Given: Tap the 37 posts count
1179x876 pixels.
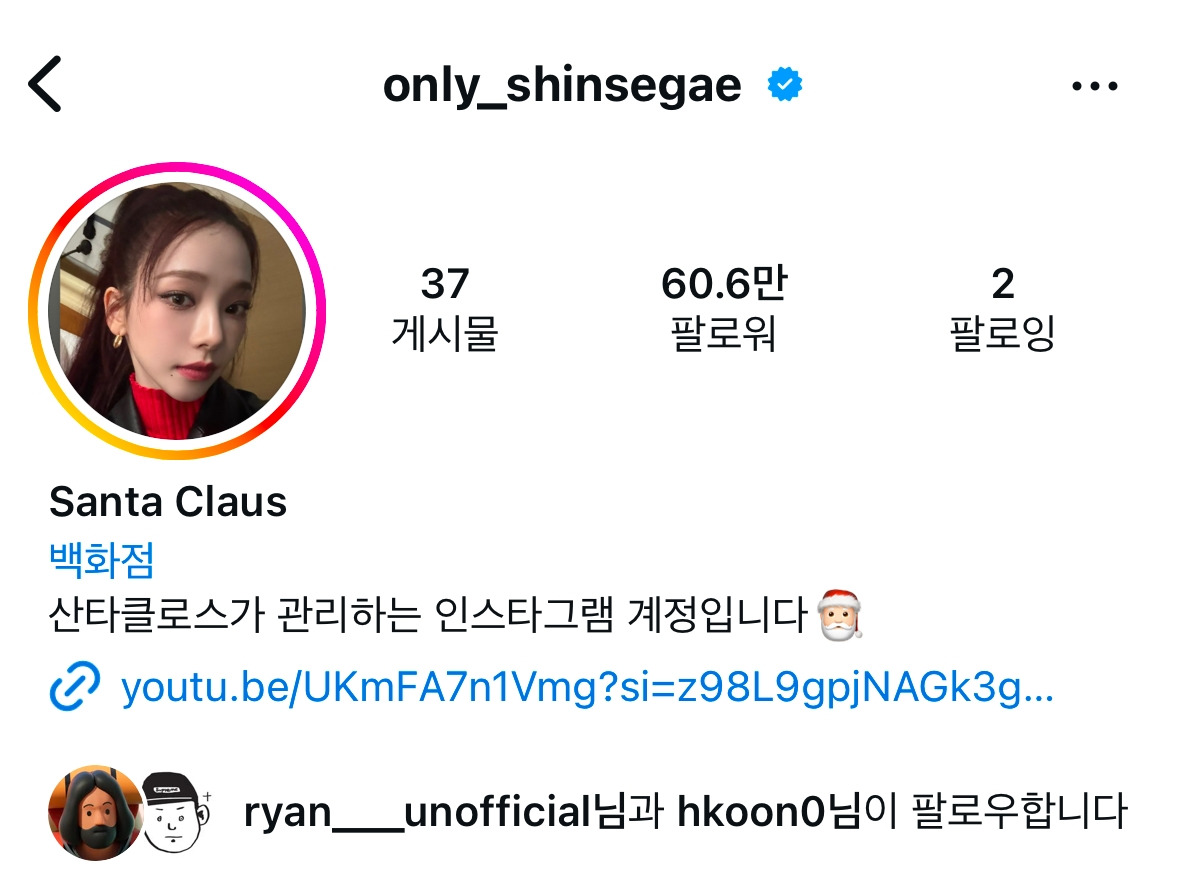Looking at the screenshot, I should [x=445, y=283].
